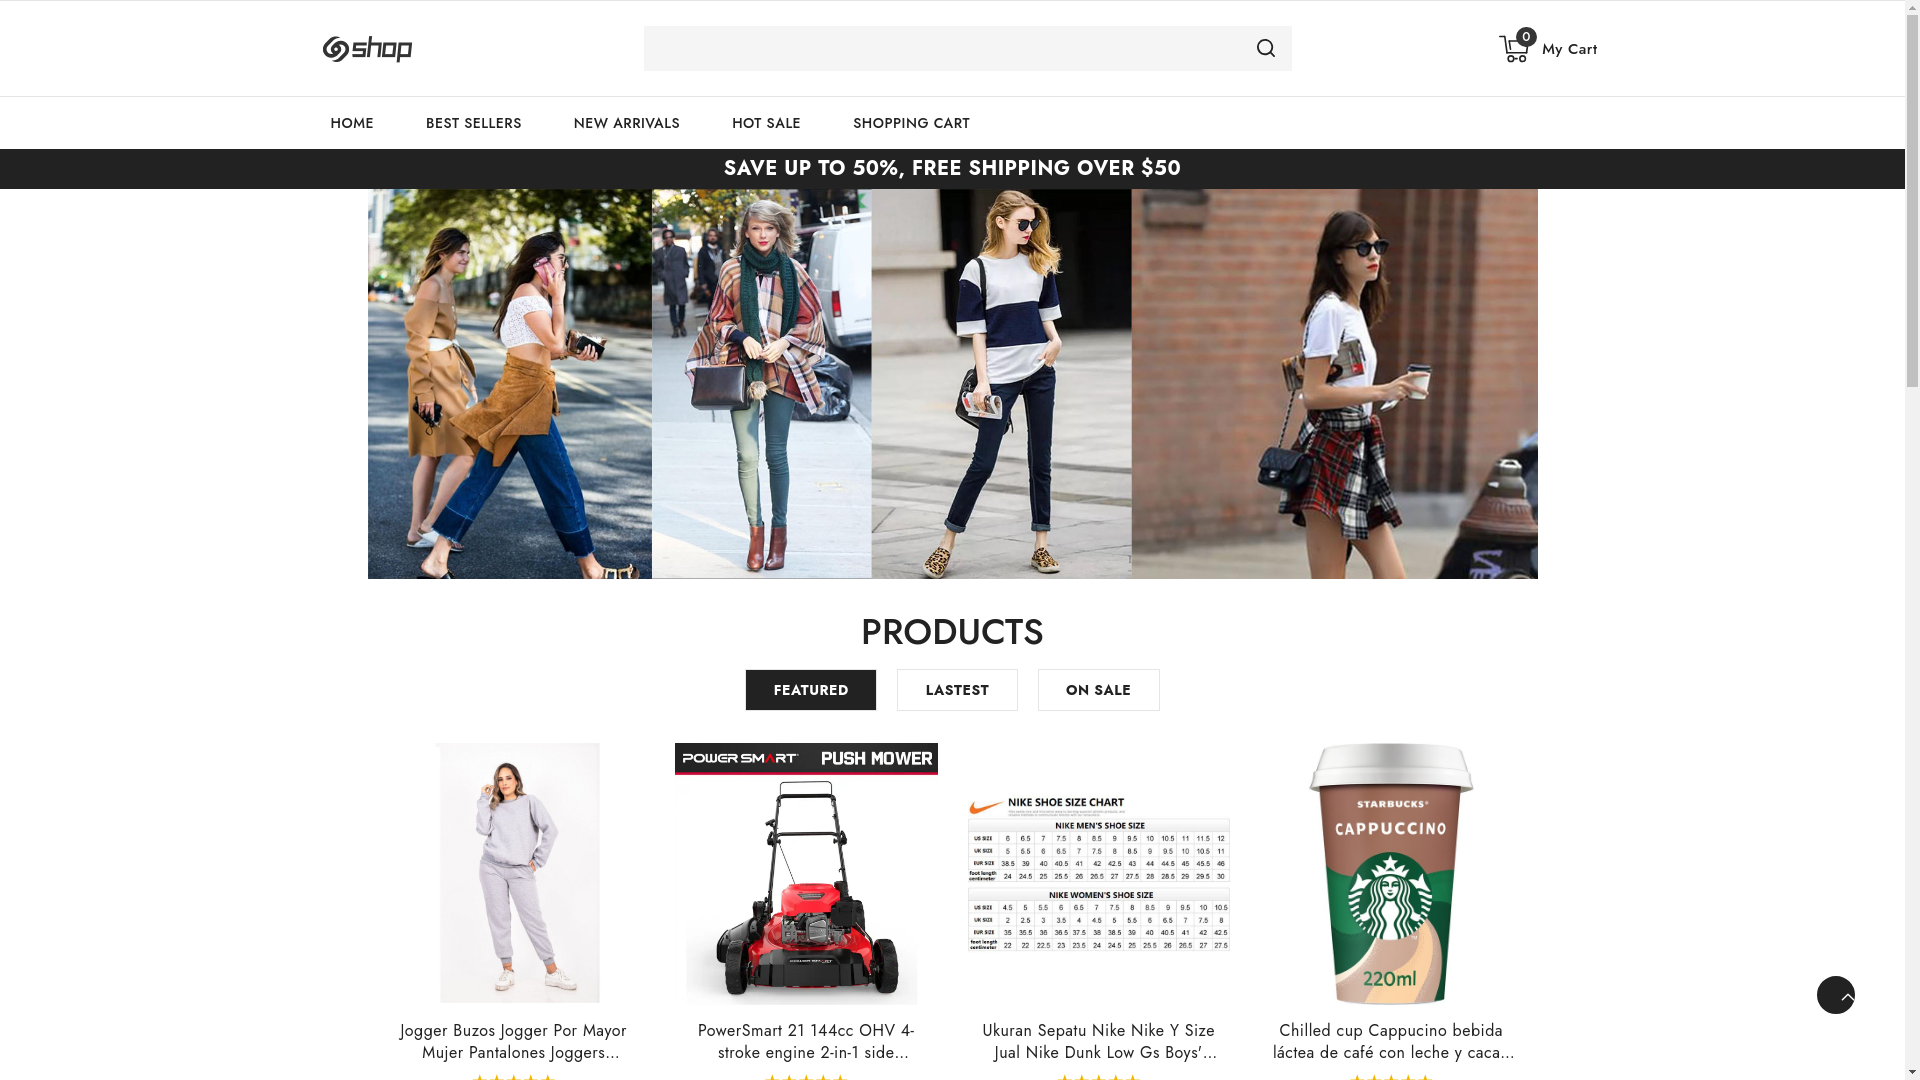Viewport: 1920px width, 1080px height.
Task: Open Jogger Buzos Jogger Por Mayor link
Action: tap(513, 1041)
